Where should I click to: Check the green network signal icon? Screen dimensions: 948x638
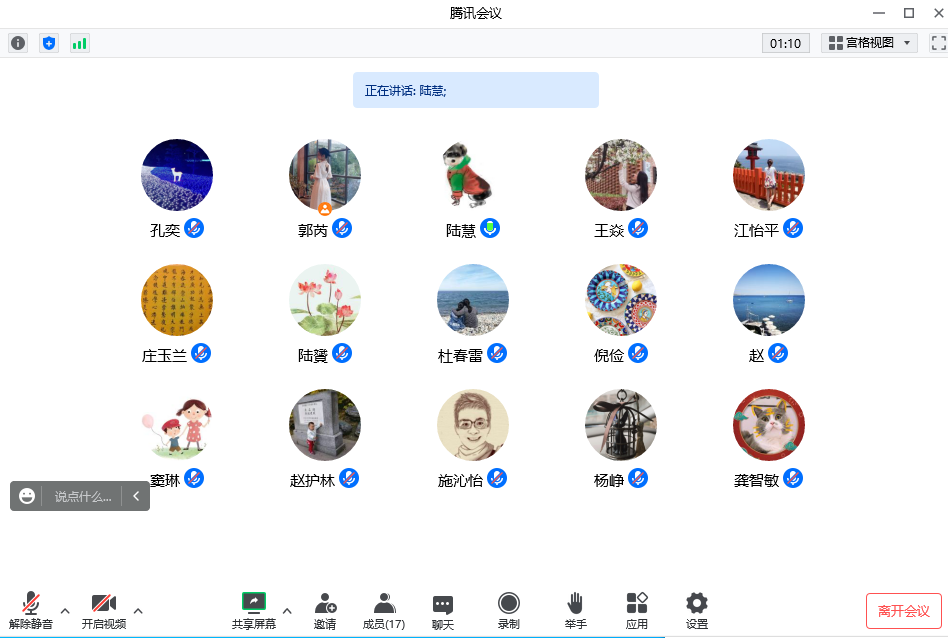(80, 43)
